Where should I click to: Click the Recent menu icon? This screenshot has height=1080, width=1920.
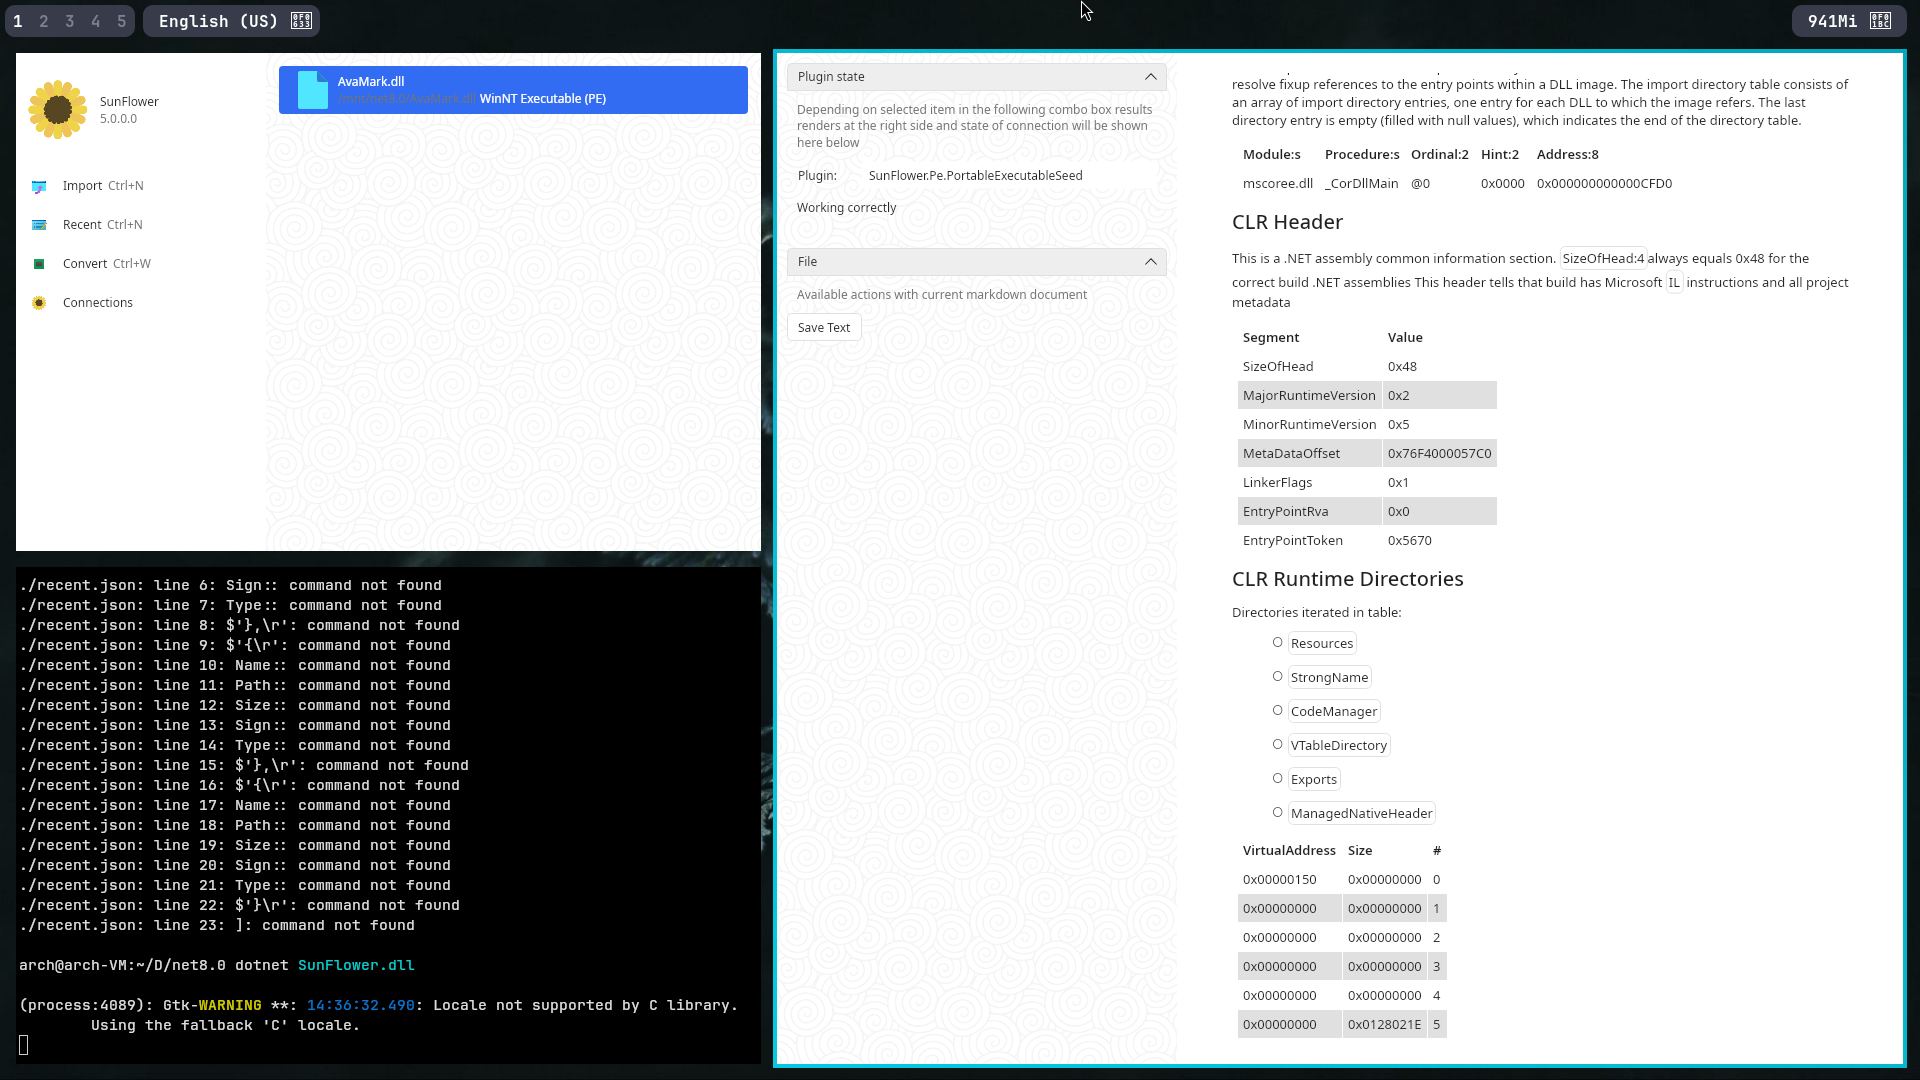[x=39, y=225]
